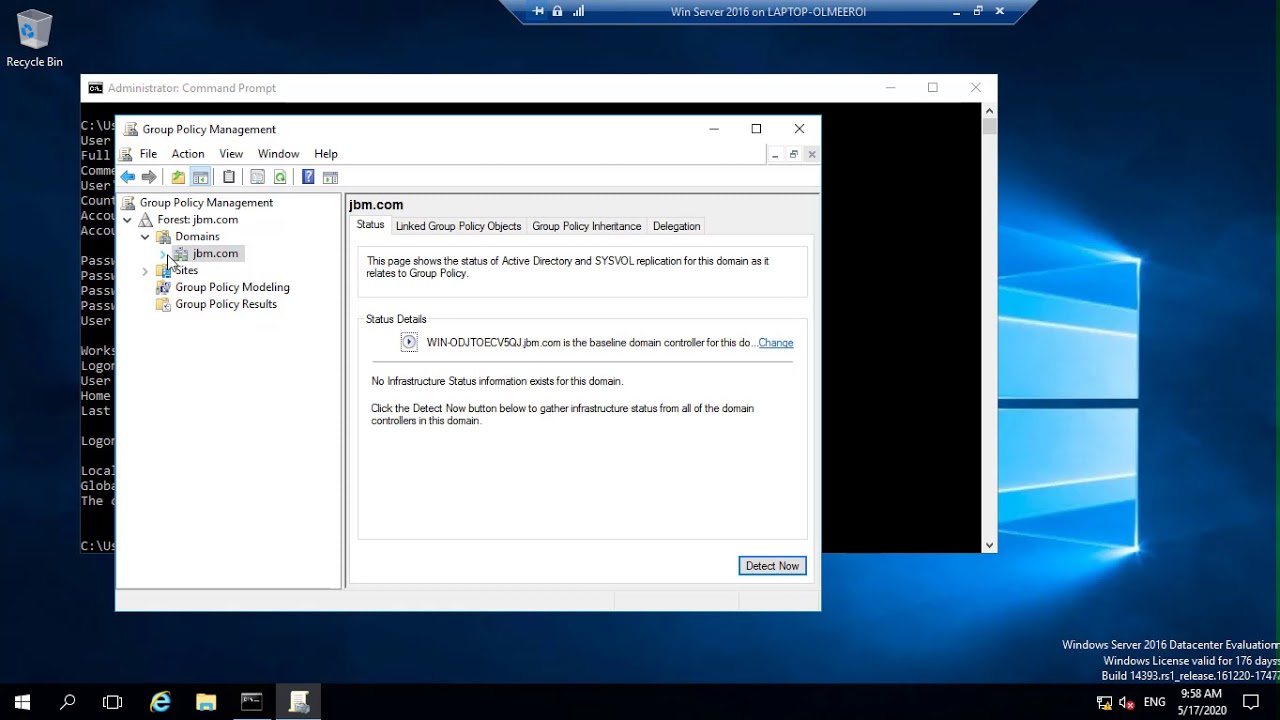This screenshot has width=1280, height=720.
Task: Collapse the Domains node
Action: click(145, 237)
